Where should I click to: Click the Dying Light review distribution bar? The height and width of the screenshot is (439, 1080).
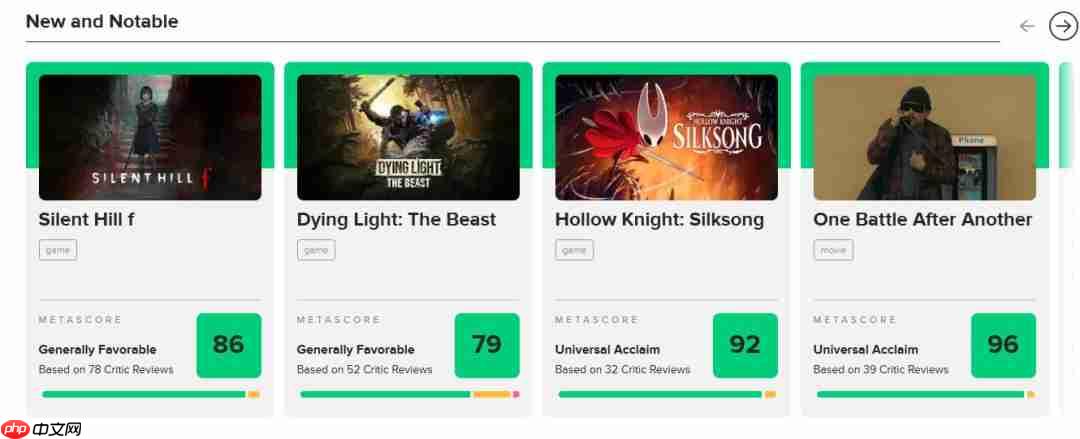(409, 394)
